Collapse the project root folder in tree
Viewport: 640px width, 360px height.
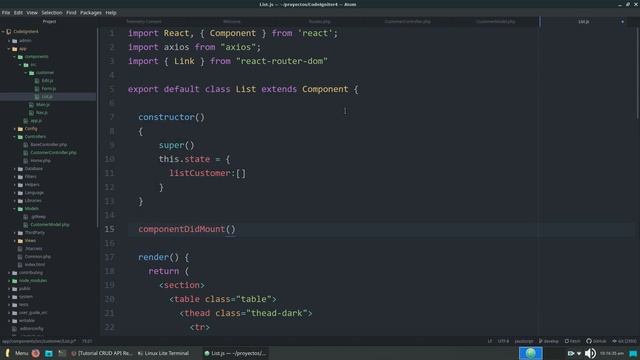(4, 31)
